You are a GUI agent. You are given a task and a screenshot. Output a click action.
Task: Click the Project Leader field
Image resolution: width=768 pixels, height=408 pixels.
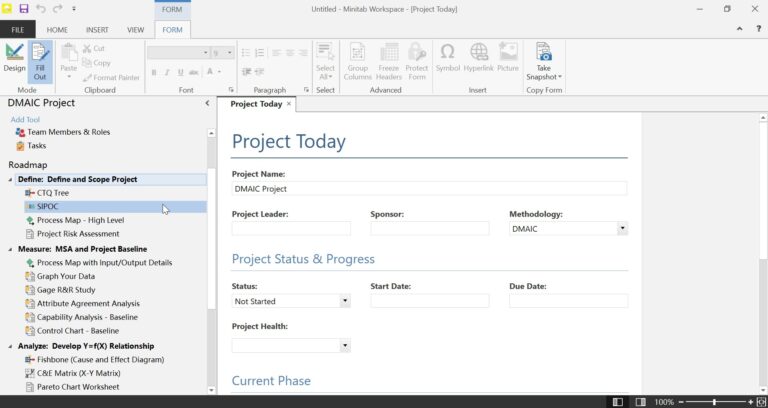(291, 229)
